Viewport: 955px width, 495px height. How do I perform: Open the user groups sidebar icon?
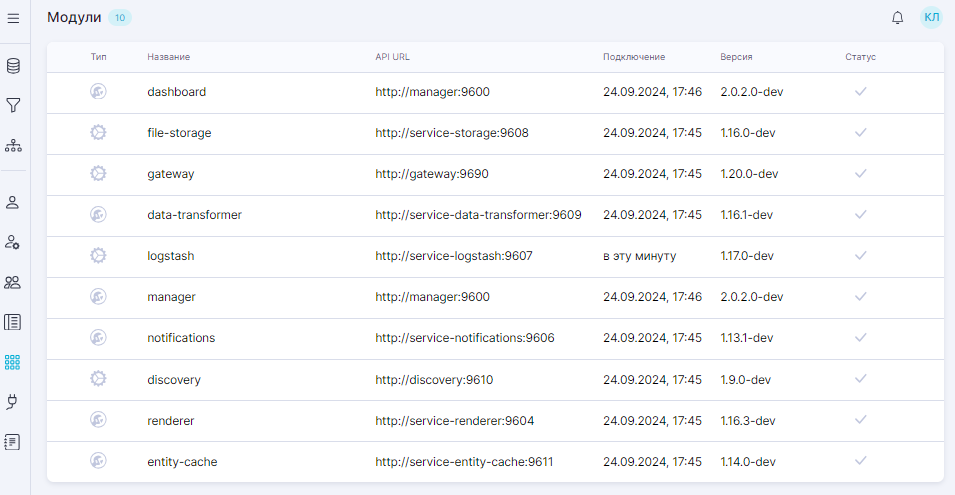[13, 282]
